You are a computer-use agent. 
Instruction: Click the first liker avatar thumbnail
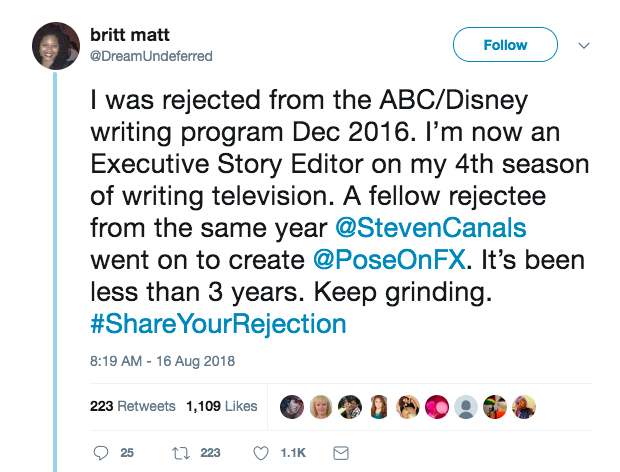pyautogui.click(x=292, y=406)
